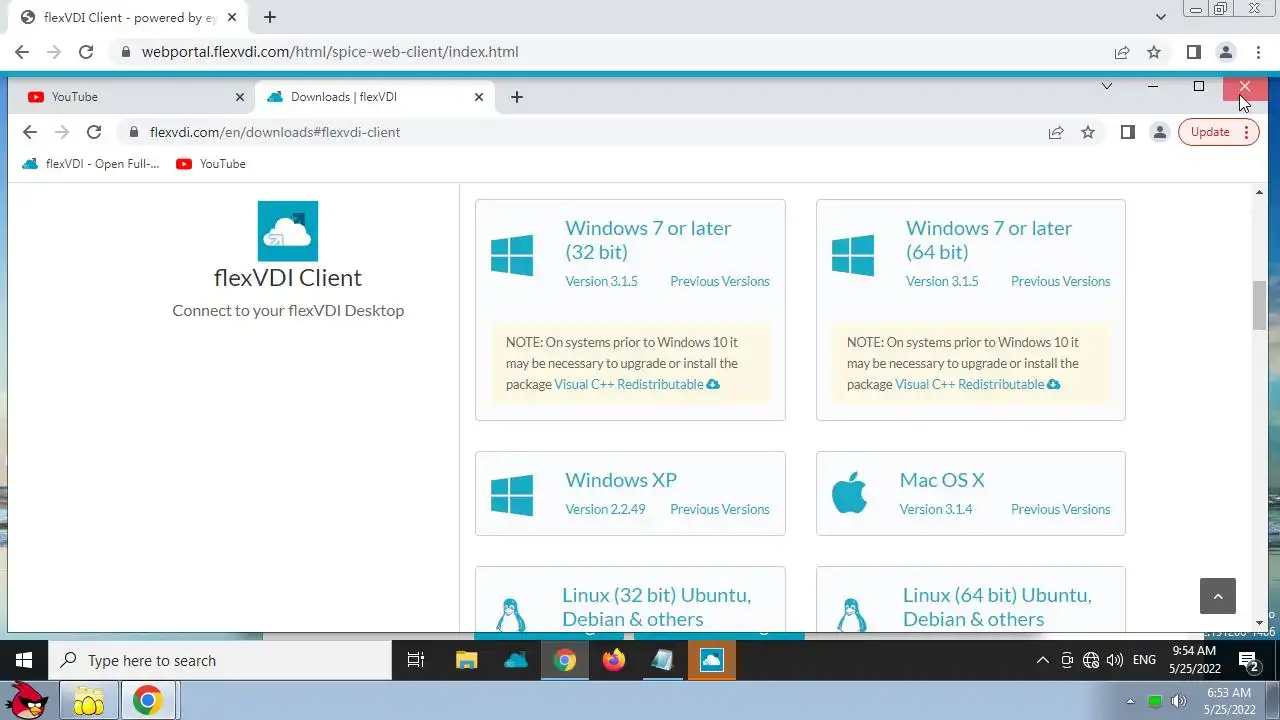1280x720 pixels.
Task: Click Windows logo icon in Windows XP card
Action: pos(512,495)
